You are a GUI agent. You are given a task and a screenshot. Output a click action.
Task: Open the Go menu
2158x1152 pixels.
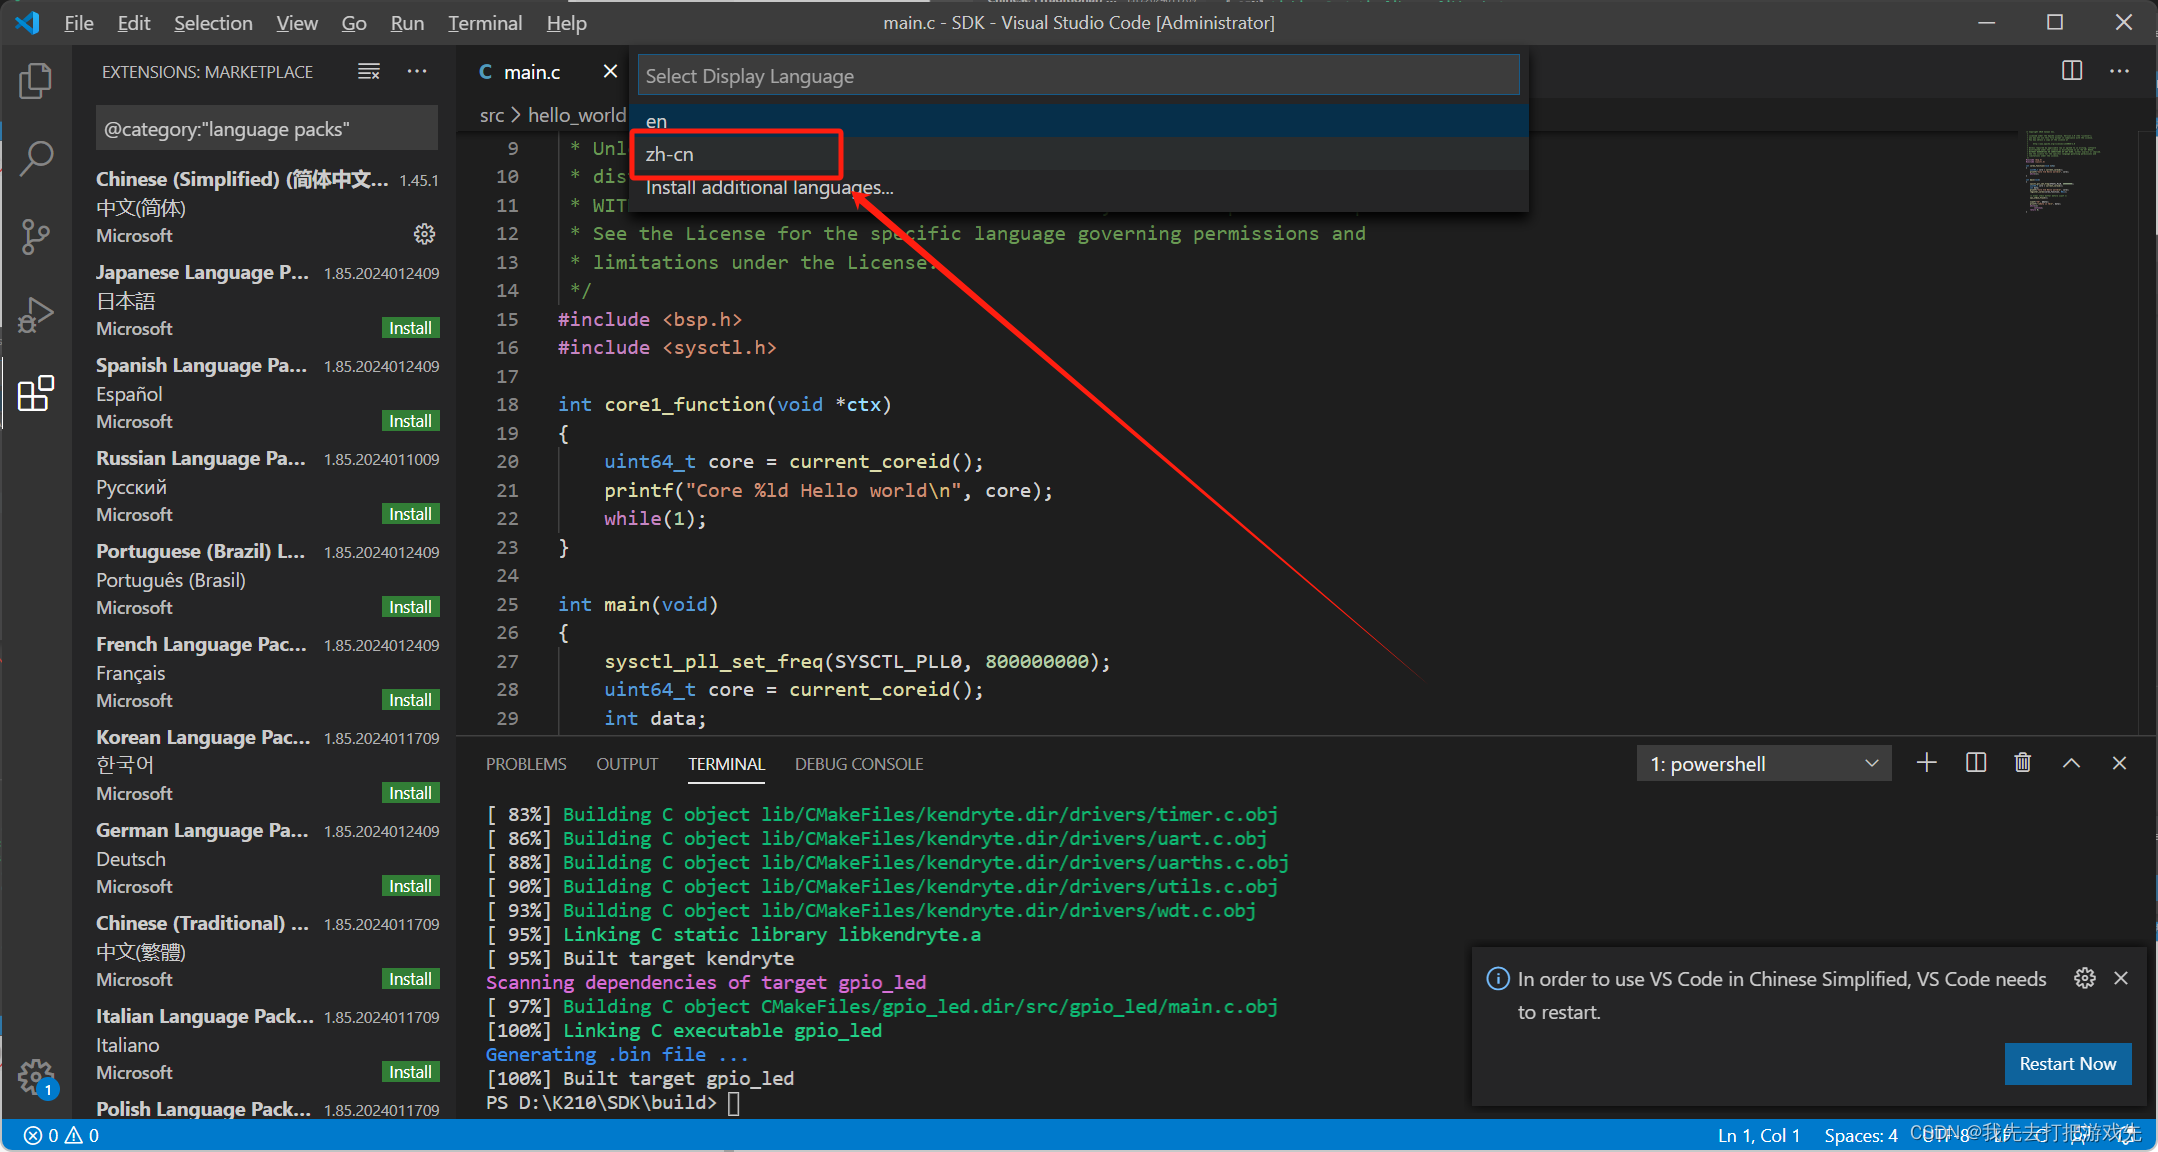point(354,23)
